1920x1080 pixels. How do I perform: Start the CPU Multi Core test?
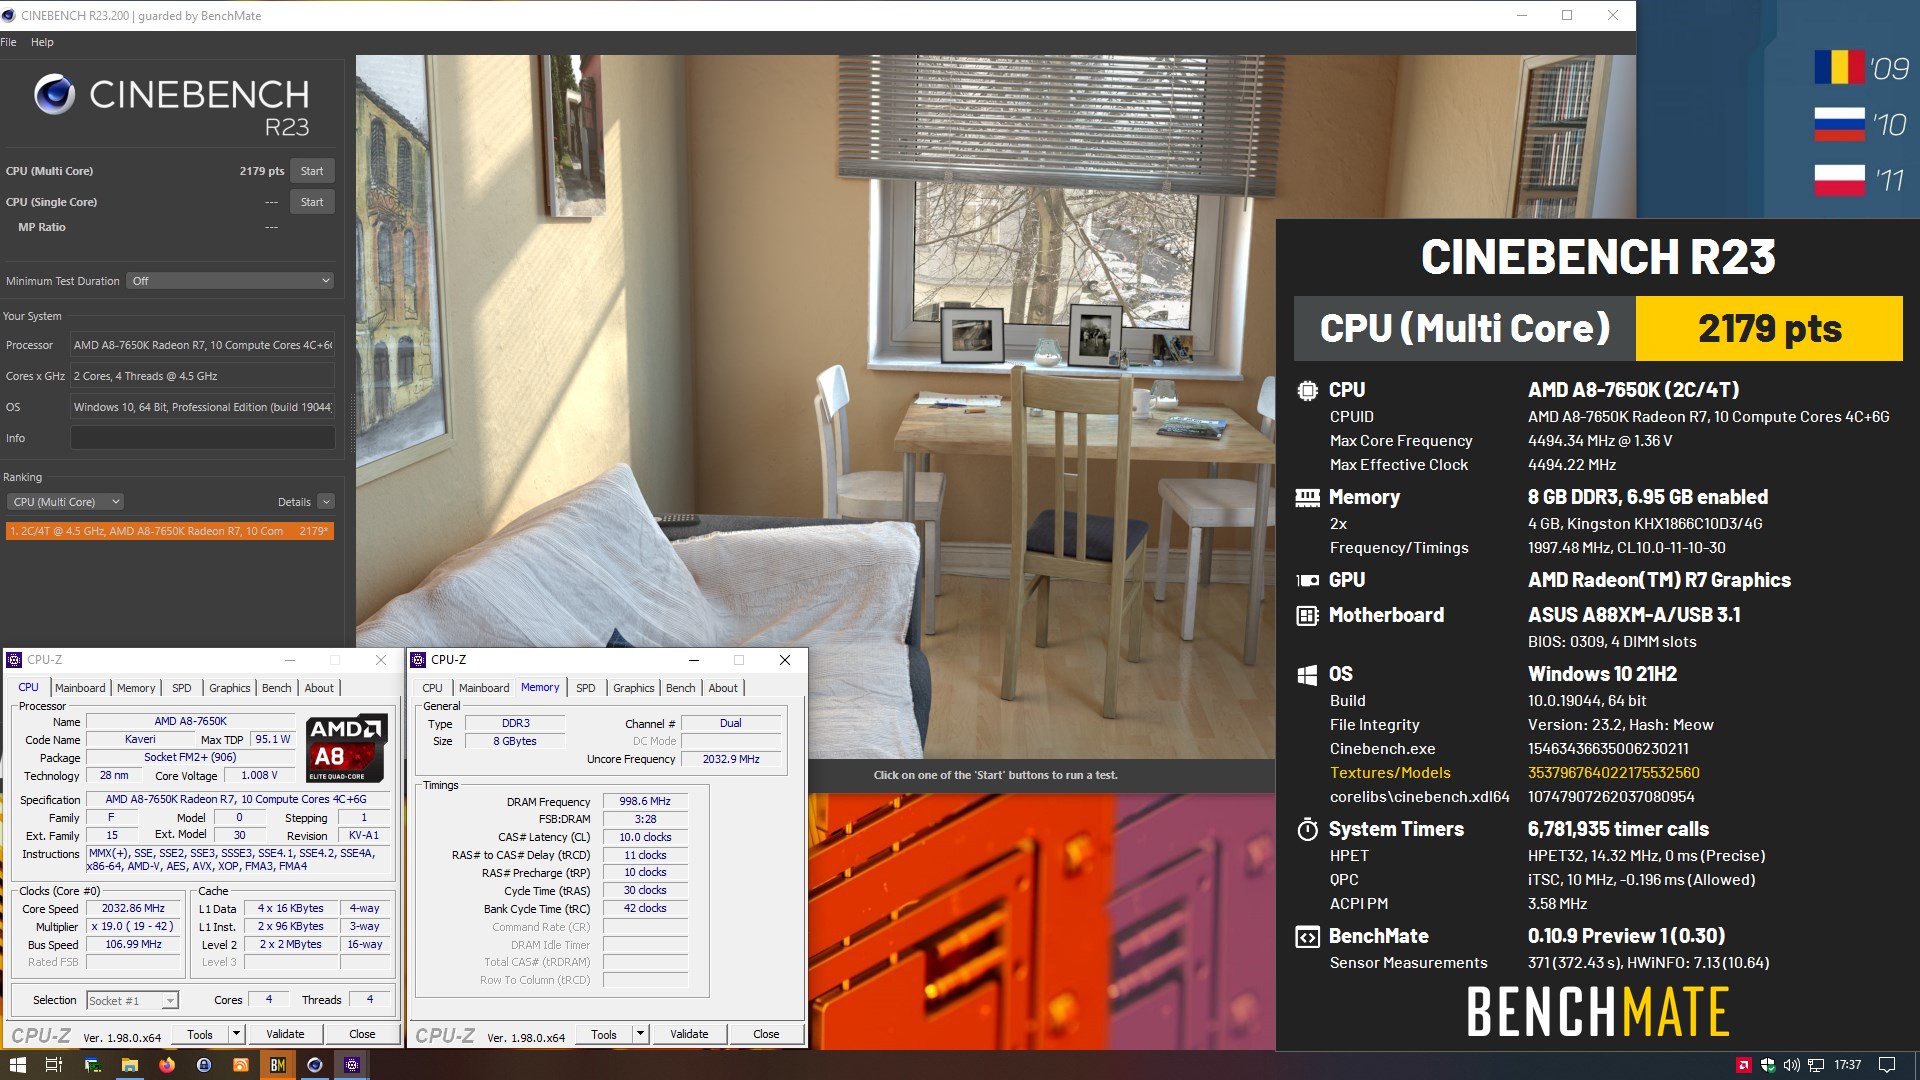point(312,171)
